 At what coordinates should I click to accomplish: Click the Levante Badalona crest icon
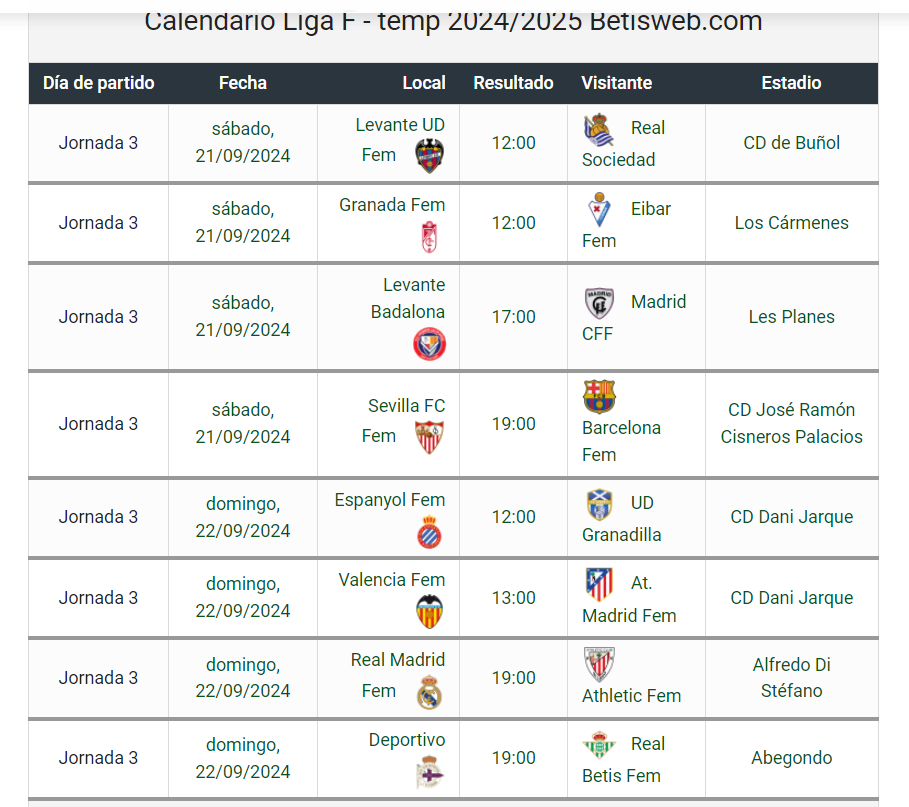click(x=429, y=344)
